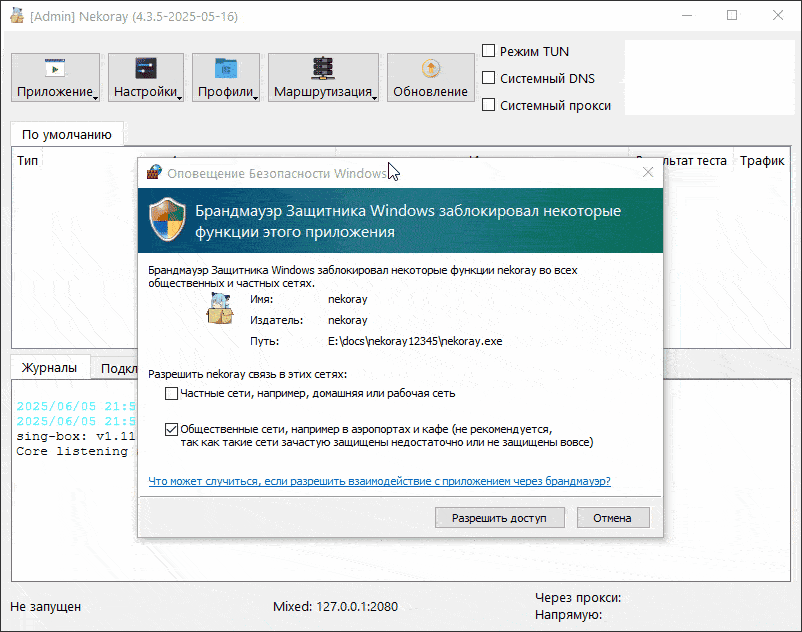
Task: Click the Windows firewall shield icon
Action: pos(166,220)
